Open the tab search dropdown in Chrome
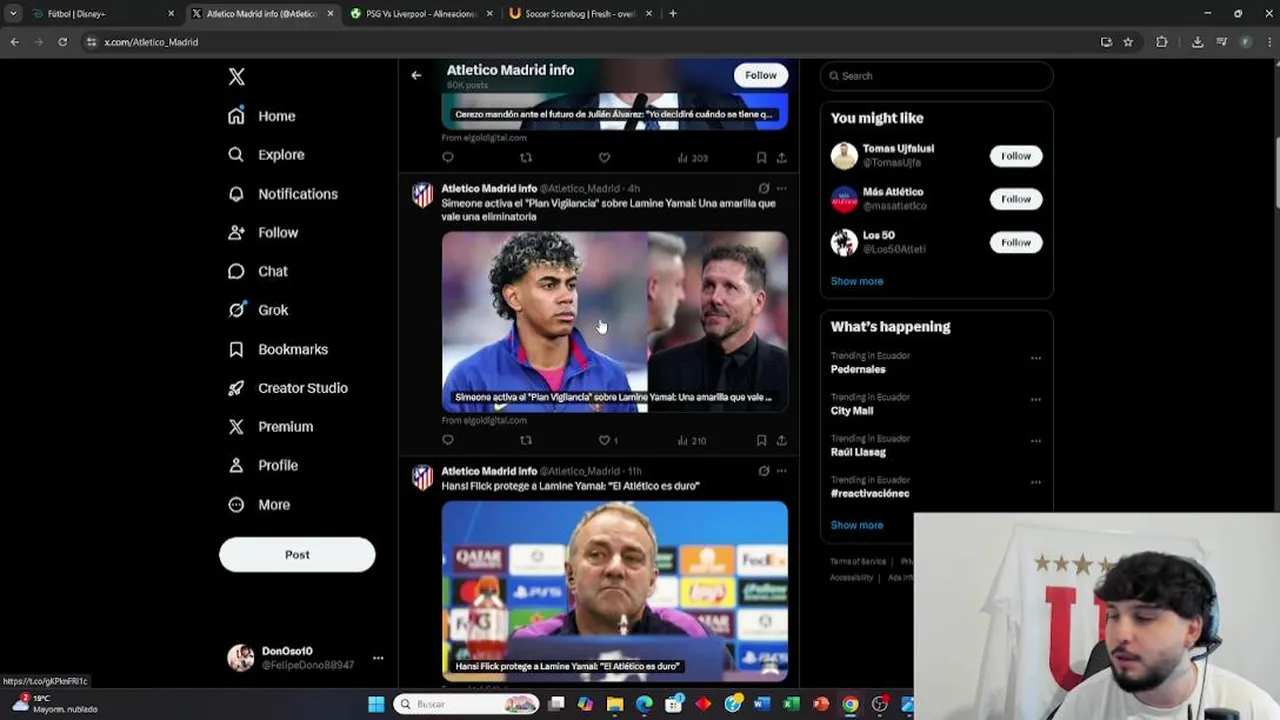Image resolution: width=1280 pixels, height=720 pixels. click(13, 14)
